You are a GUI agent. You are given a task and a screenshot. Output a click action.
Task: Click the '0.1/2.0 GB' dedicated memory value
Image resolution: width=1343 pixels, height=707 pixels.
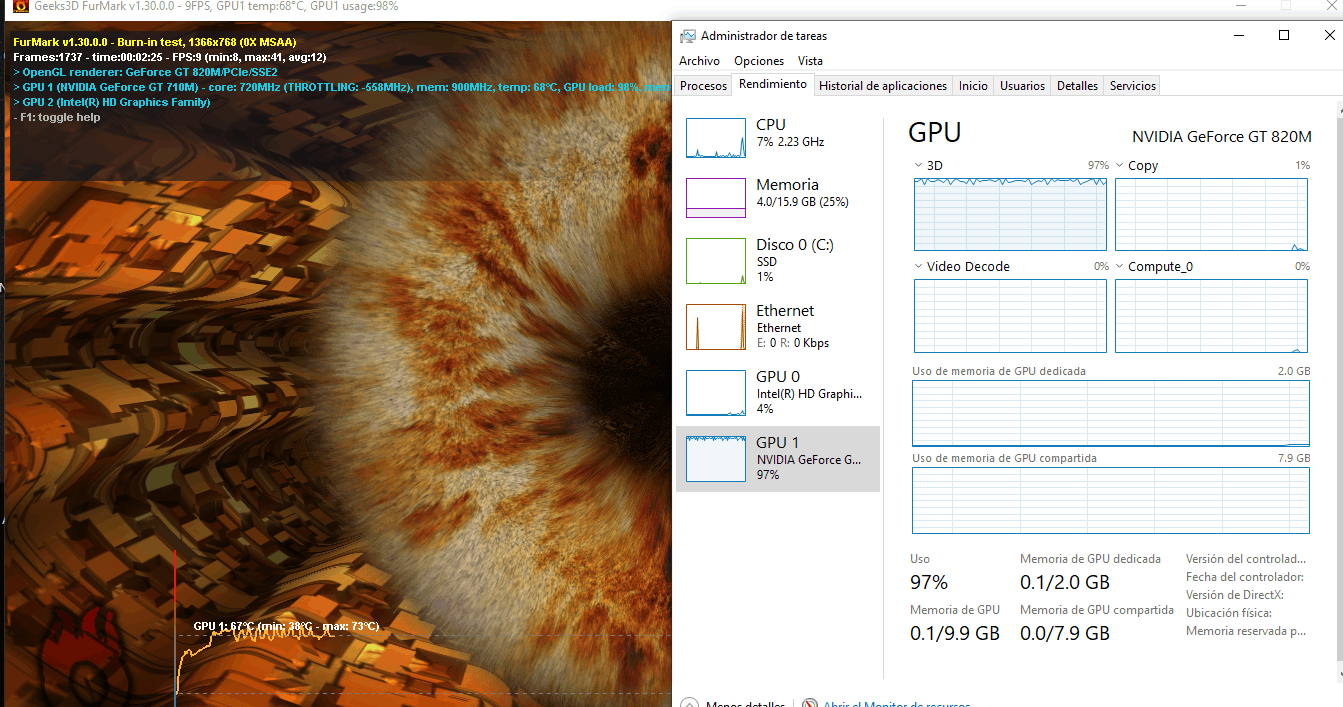pyautogui.click(x=1065, y=582)
